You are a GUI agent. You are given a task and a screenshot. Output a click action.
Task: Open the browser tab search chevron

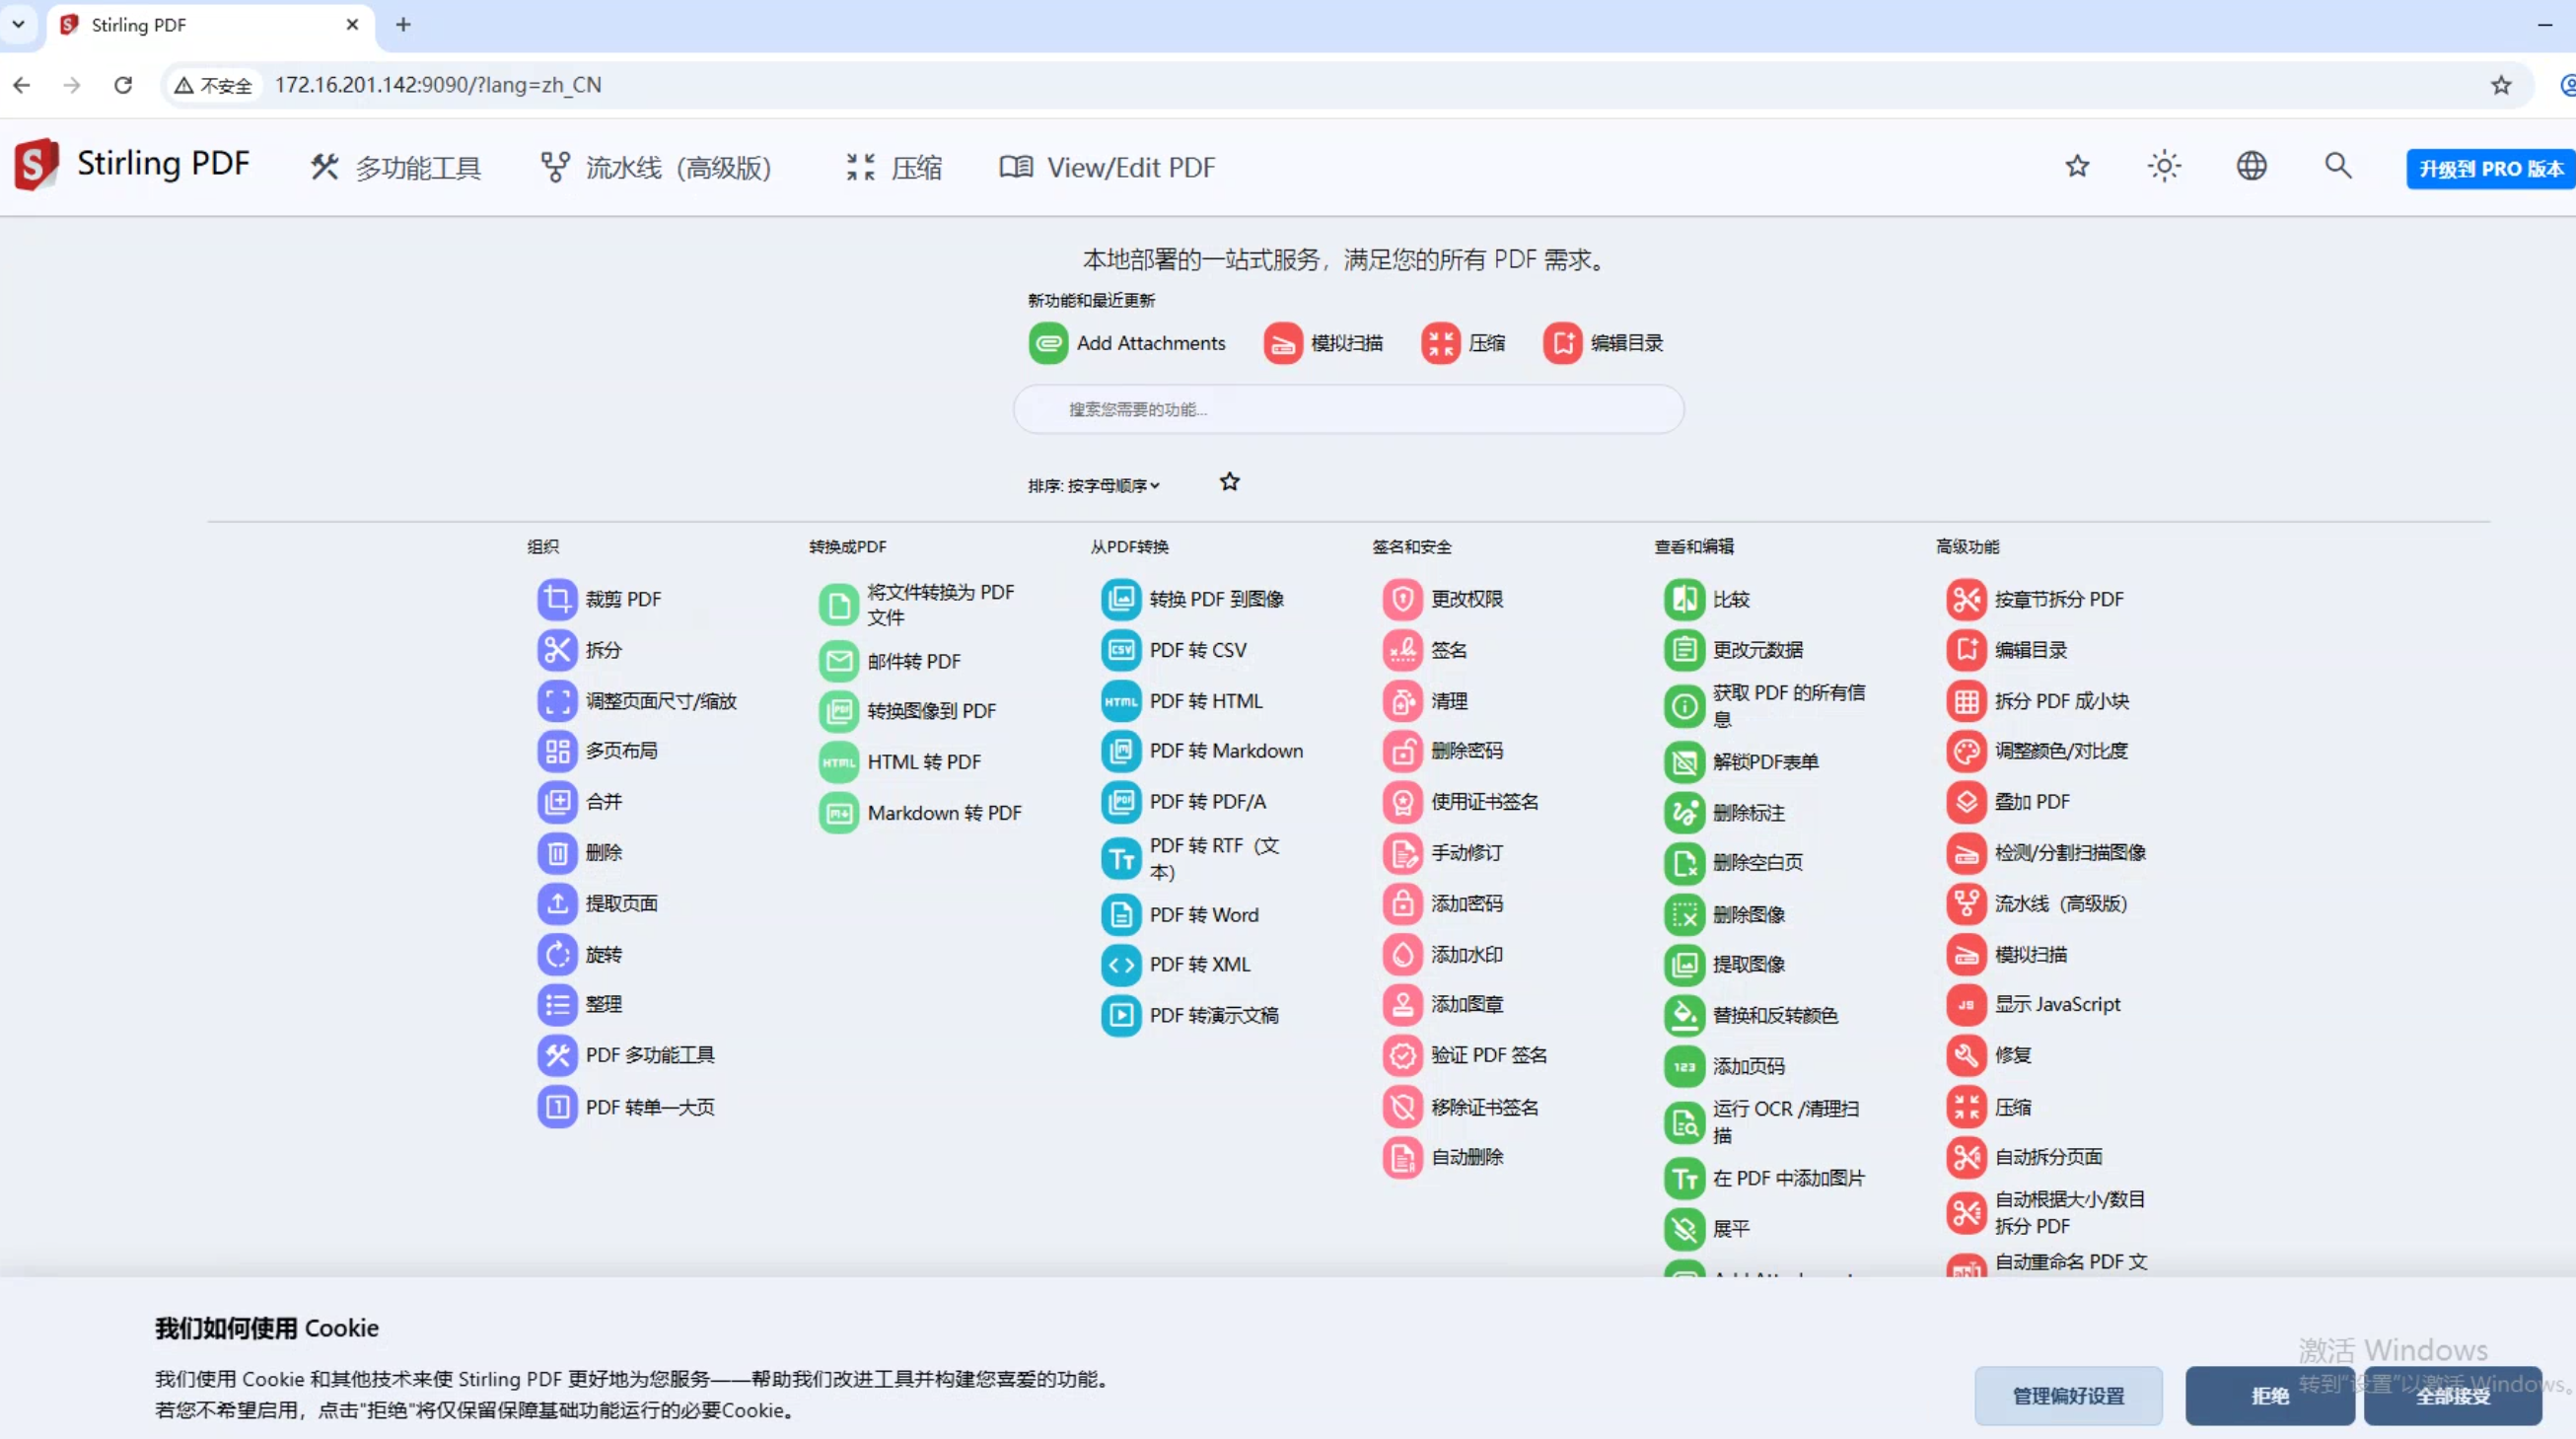click(18, 24)
